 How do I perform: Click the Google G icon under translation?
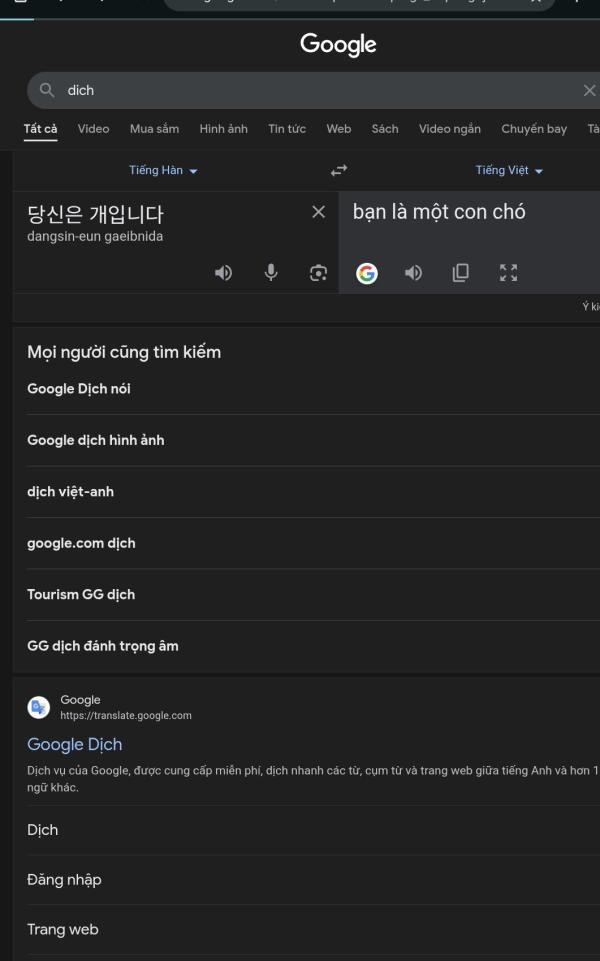pyautogui.click(x=367, y=273)
